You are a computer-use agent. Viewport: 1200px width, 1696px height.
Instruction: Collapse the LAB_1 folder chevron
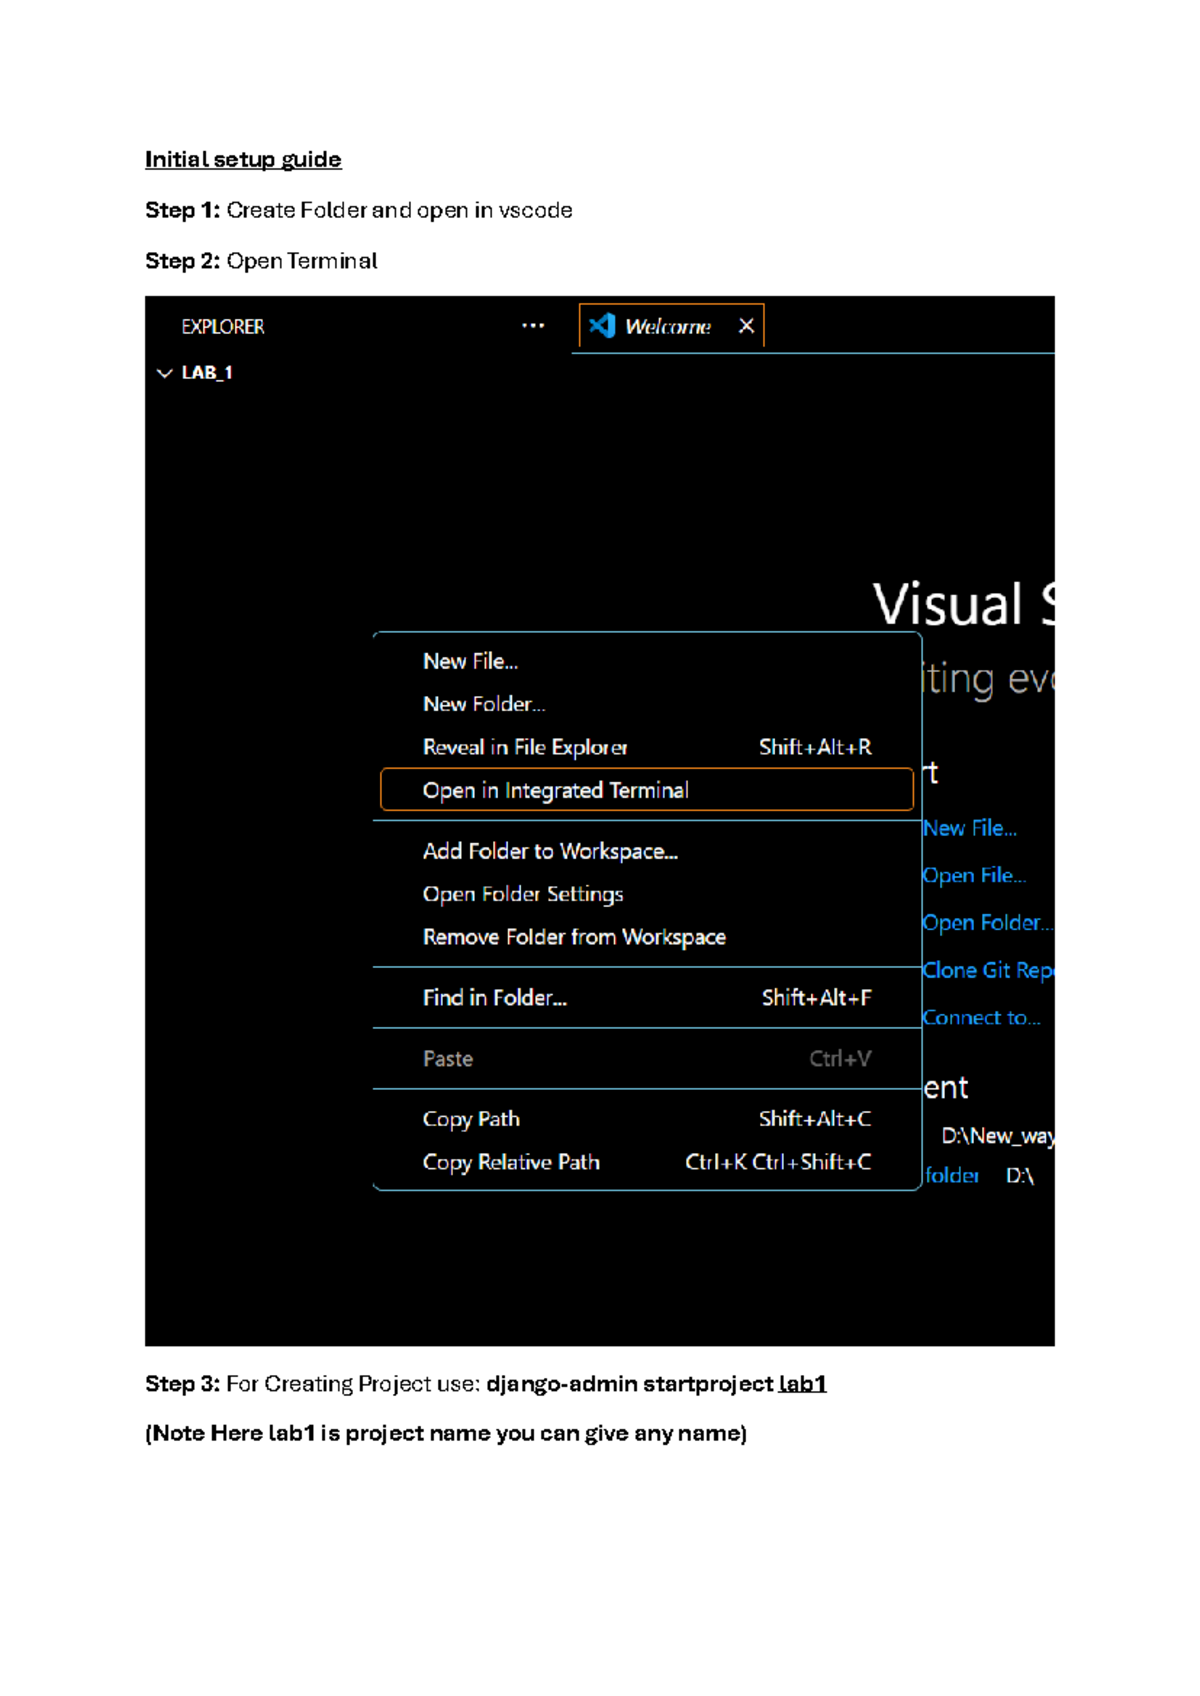(165, 373)
